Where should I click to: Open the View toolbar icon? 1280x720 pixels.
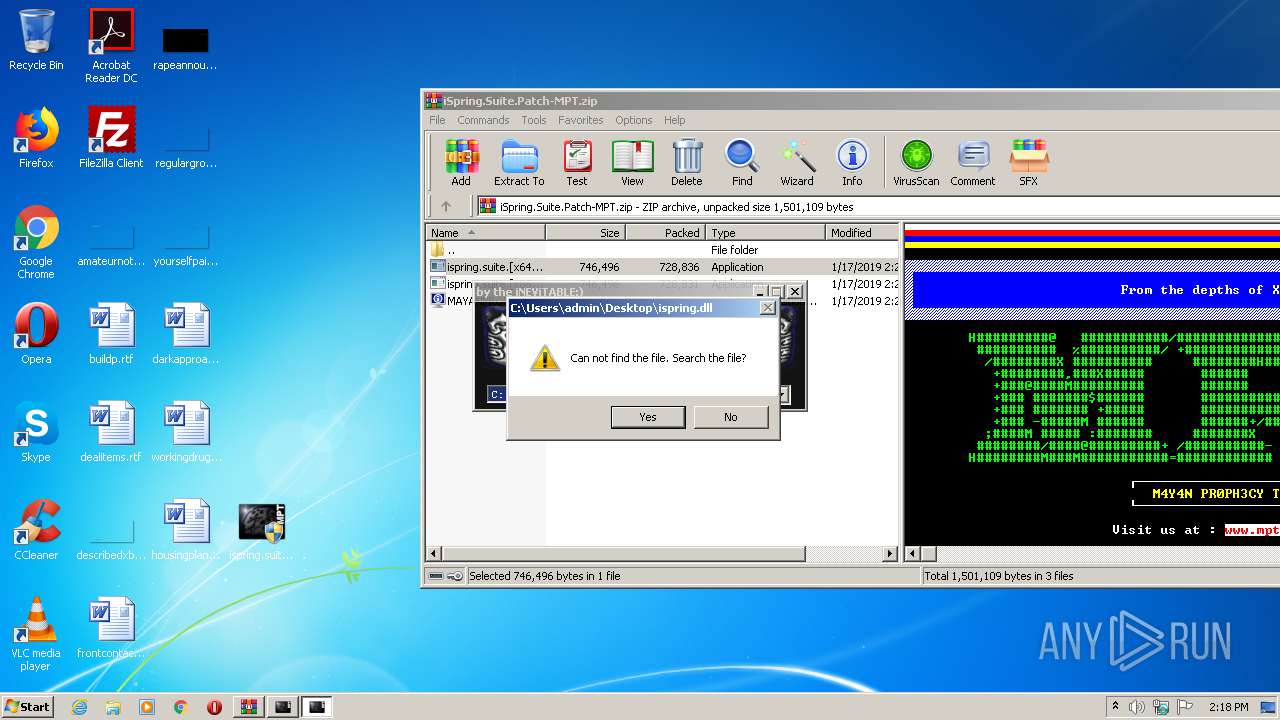pyautogui.click(x=632, y=162)
